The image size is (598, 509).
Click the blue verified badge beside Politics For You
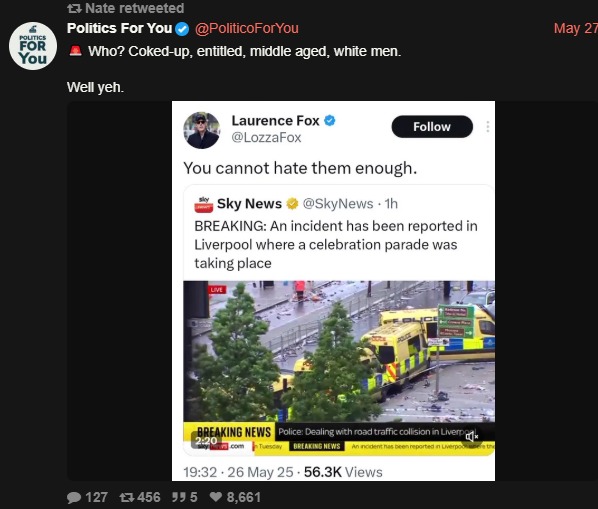[x=182, y=29]
